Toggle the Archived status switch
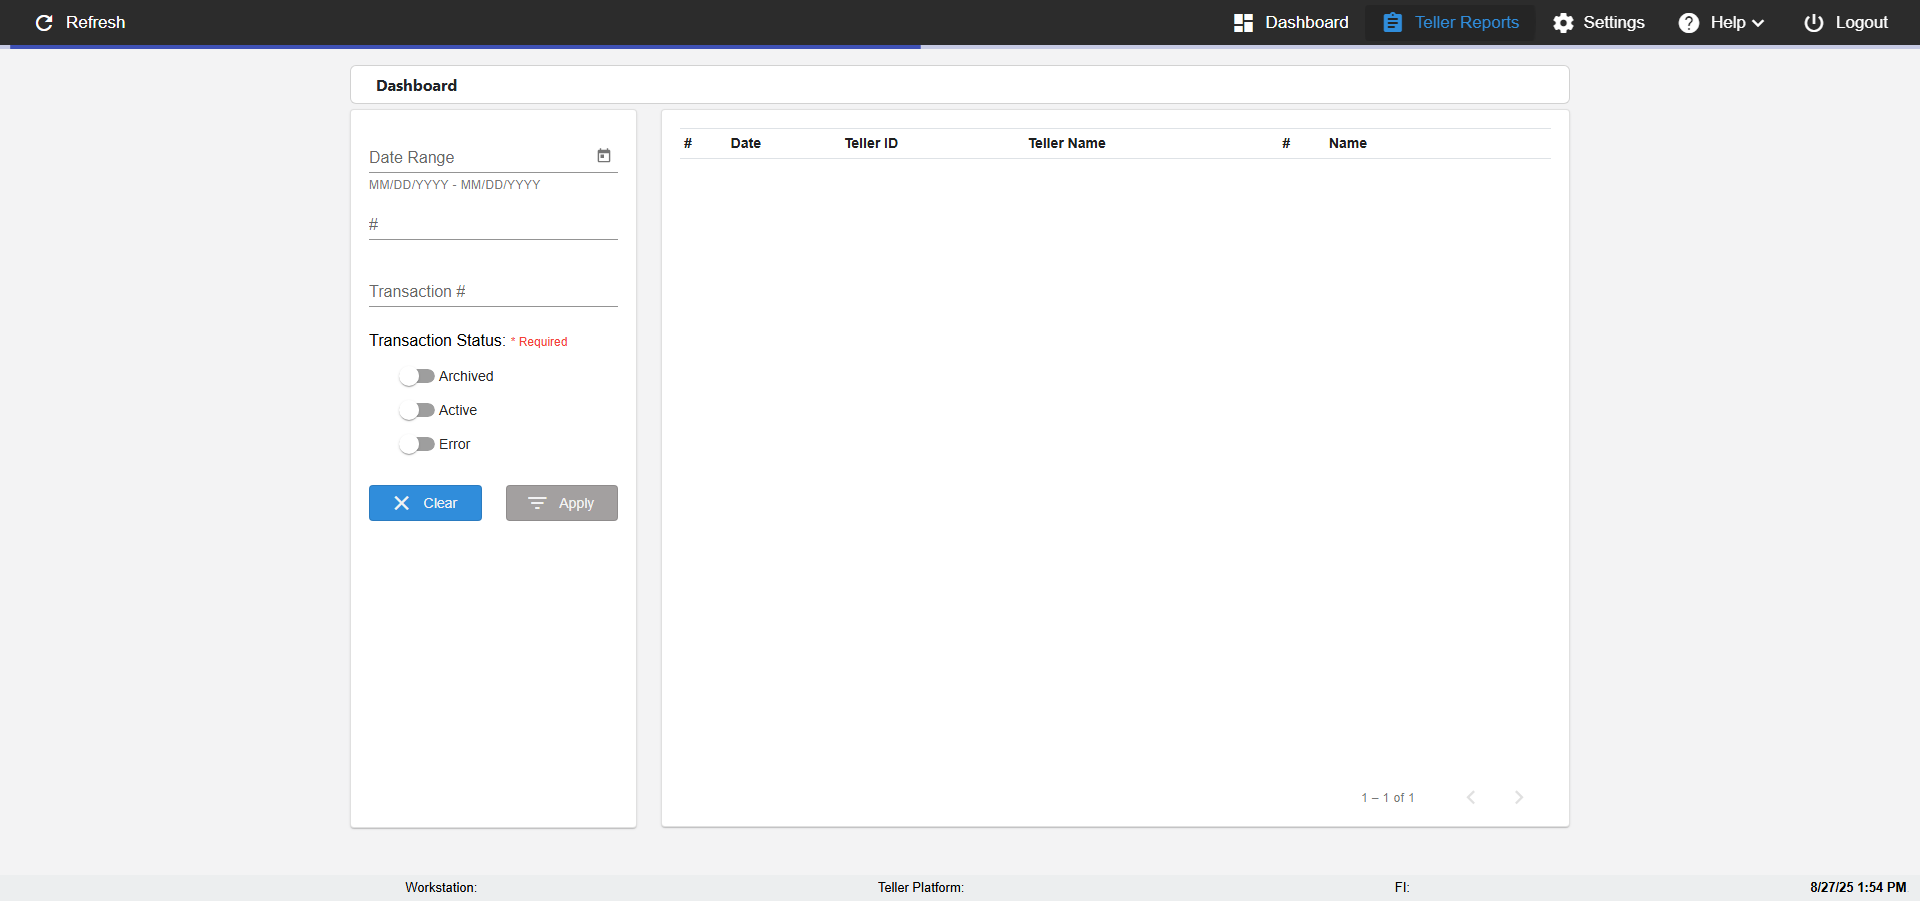The width and height of the screenshot is (1920, 901). click(x=416, y=376)
